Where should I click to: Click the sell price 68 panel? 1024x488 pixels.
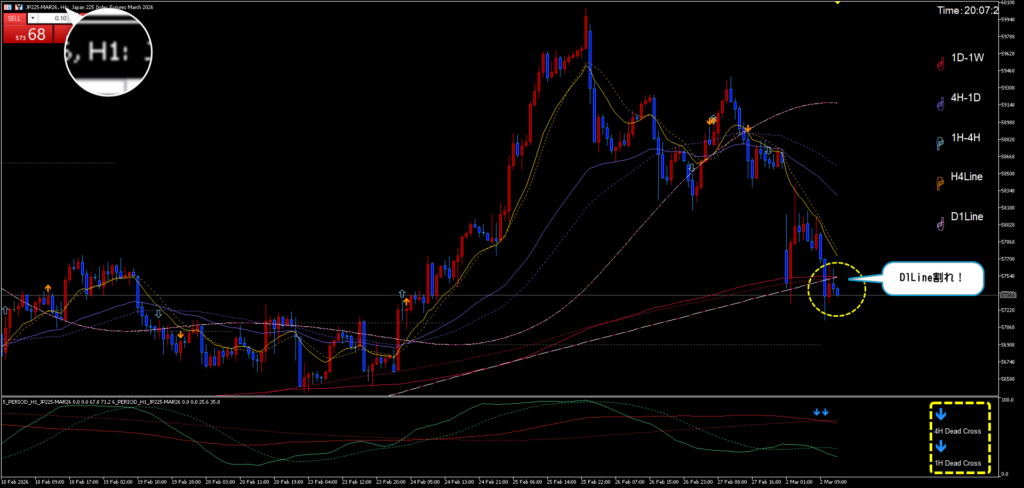28,34
